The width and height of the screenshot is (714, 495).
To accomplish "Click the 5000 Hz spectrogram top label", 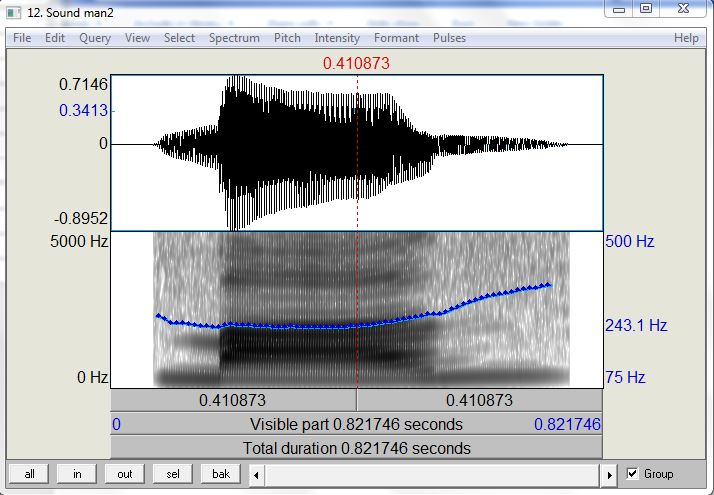I will tap(79, 241).
